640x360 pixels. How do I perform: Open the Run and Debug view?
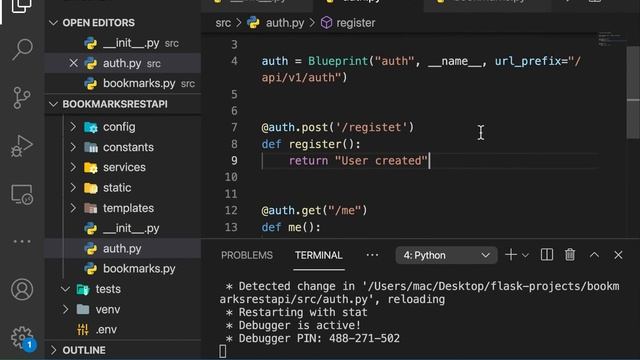point(22,146)
